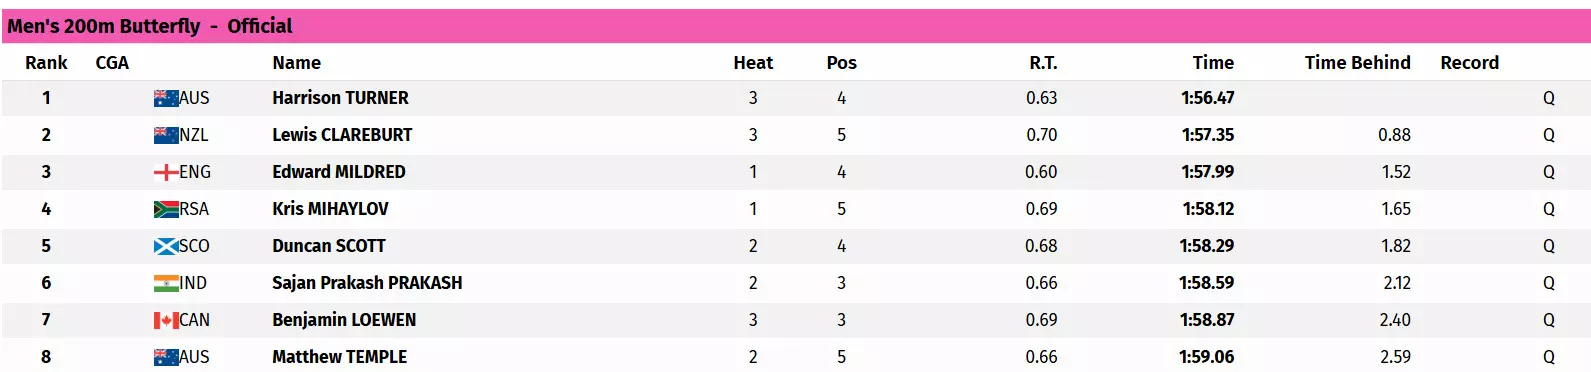Click the Canada flag icon
Viewport: 1591px width, 372px height.
[166, 320]
